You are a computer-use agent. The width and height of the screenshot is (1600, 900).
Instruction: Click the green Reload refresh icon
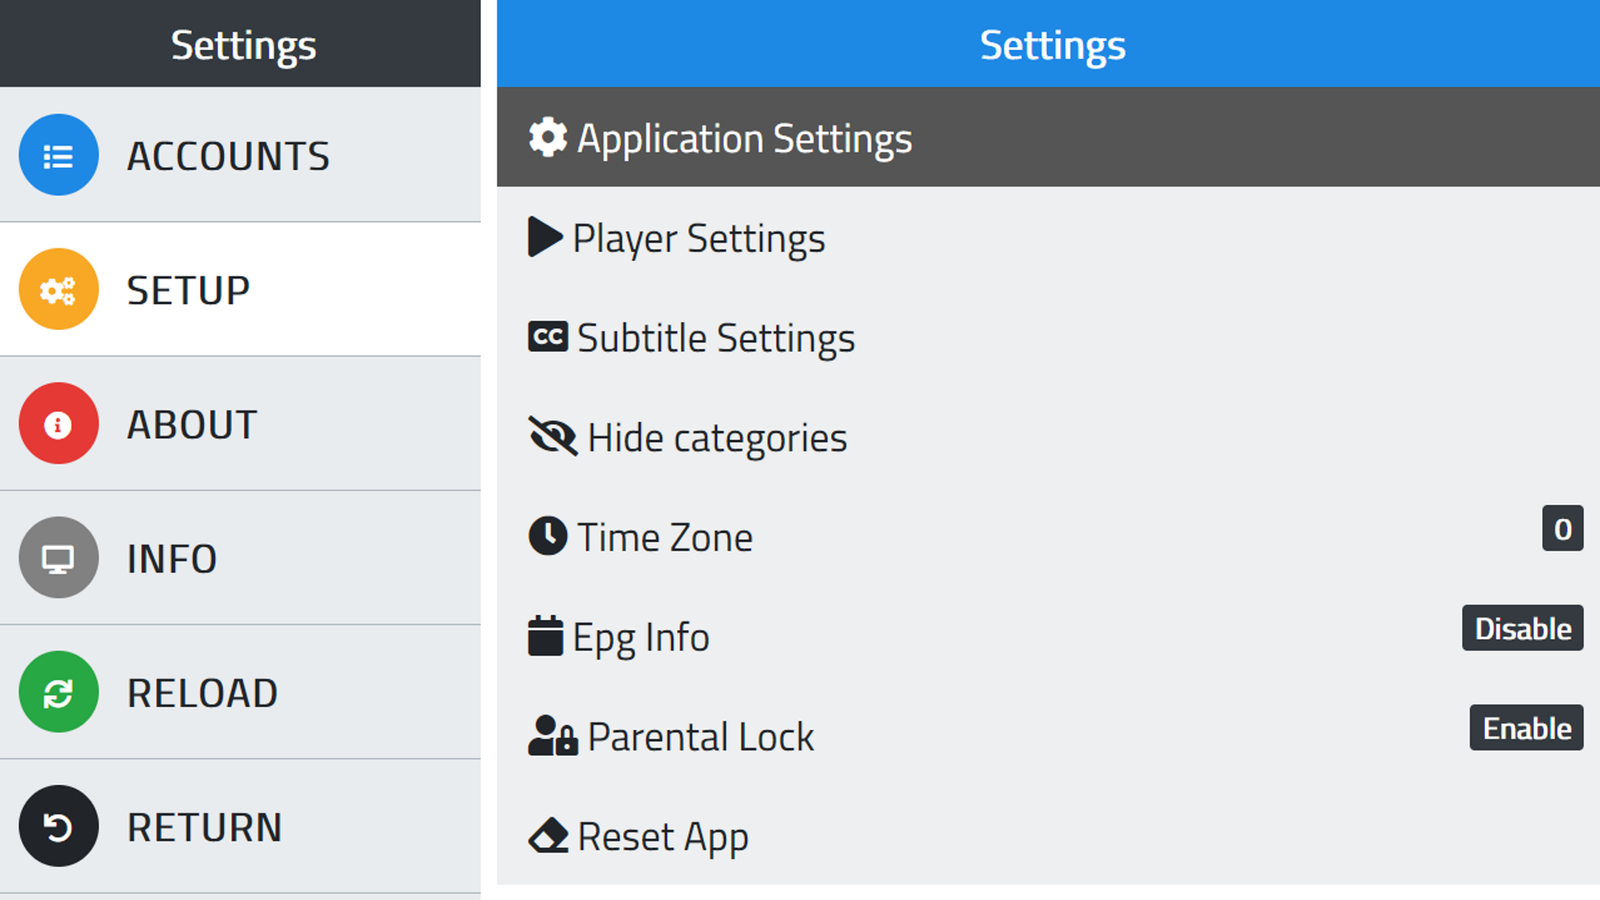click(x=58, y=692)
